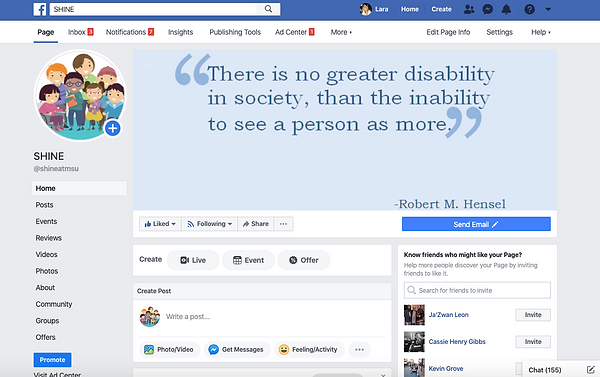Screen dimensions: 600x377
Task: Select Community in the left sidebar
Action: [x=54, y=304]
